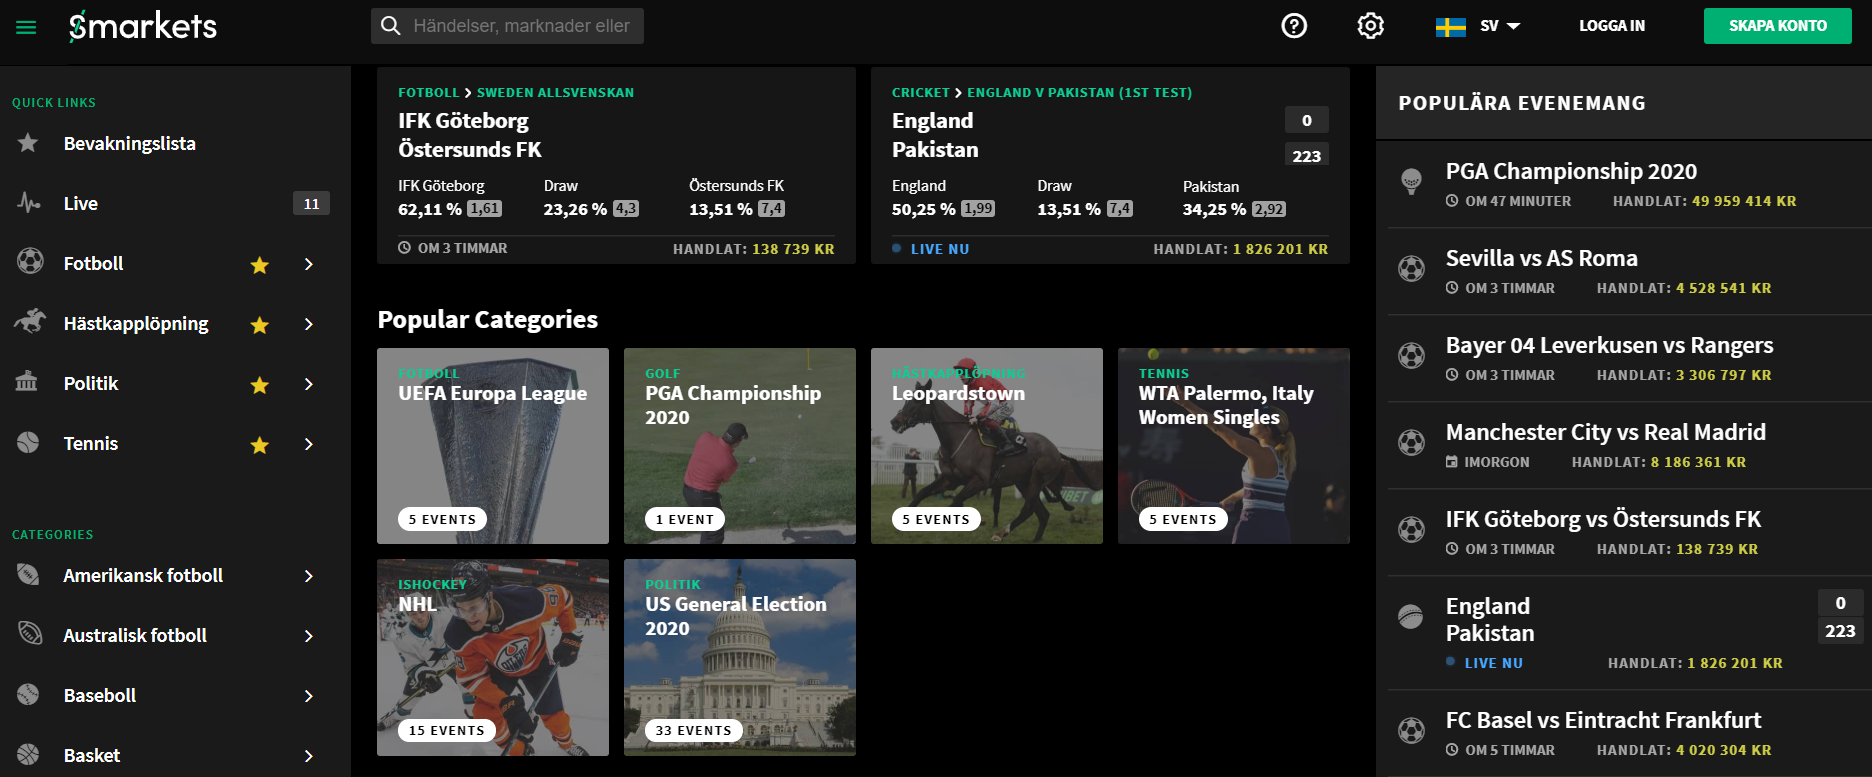Click the soccer icon beside Bayer 04 Leverkusen
The width and height of the screenshot is (1872, 777).
(x=1411, y=355)
